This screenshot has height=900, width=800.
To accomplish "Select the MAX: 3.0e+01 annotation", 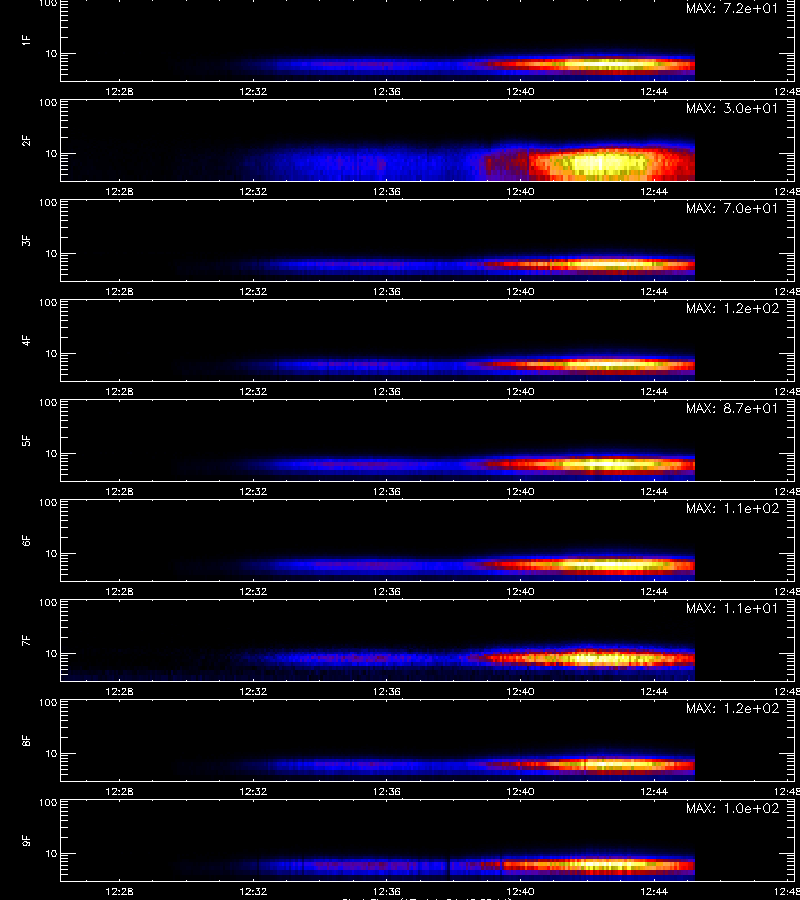I will (732, 108).
